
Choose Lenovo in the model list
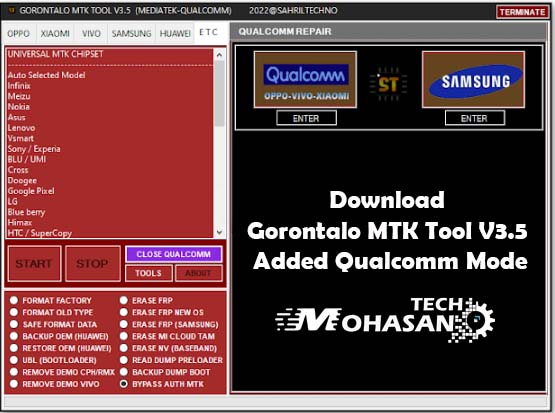click(x=110, y=128)
